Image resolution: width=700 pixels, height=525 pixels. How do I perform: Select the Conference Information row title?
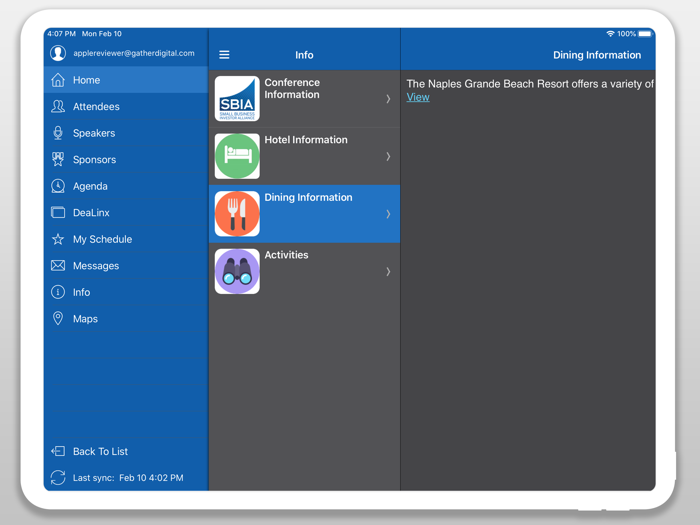tap(292, 88)
